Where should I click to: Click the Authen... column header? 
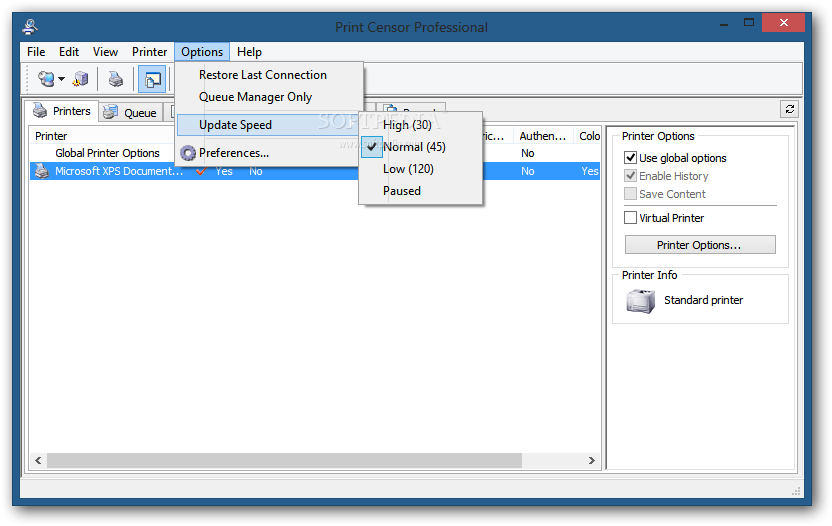pos(542,136)
